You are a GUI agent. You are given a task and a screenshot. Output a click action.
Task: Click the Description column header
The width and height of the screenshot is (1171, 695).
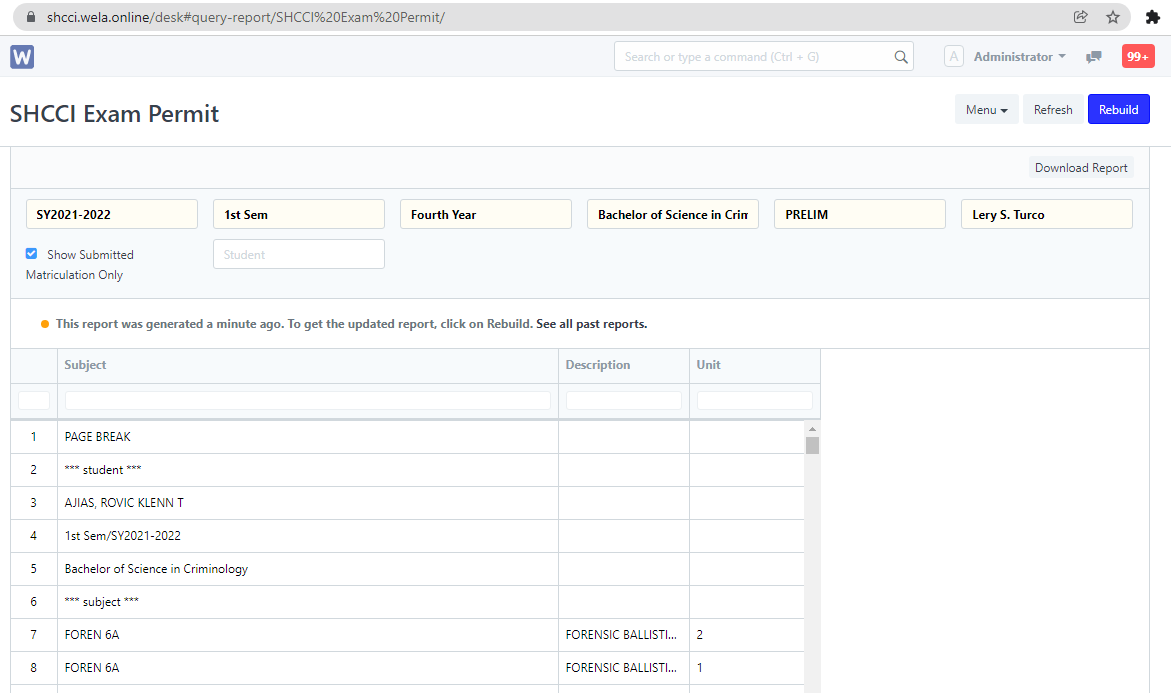(x=597, y=365)
